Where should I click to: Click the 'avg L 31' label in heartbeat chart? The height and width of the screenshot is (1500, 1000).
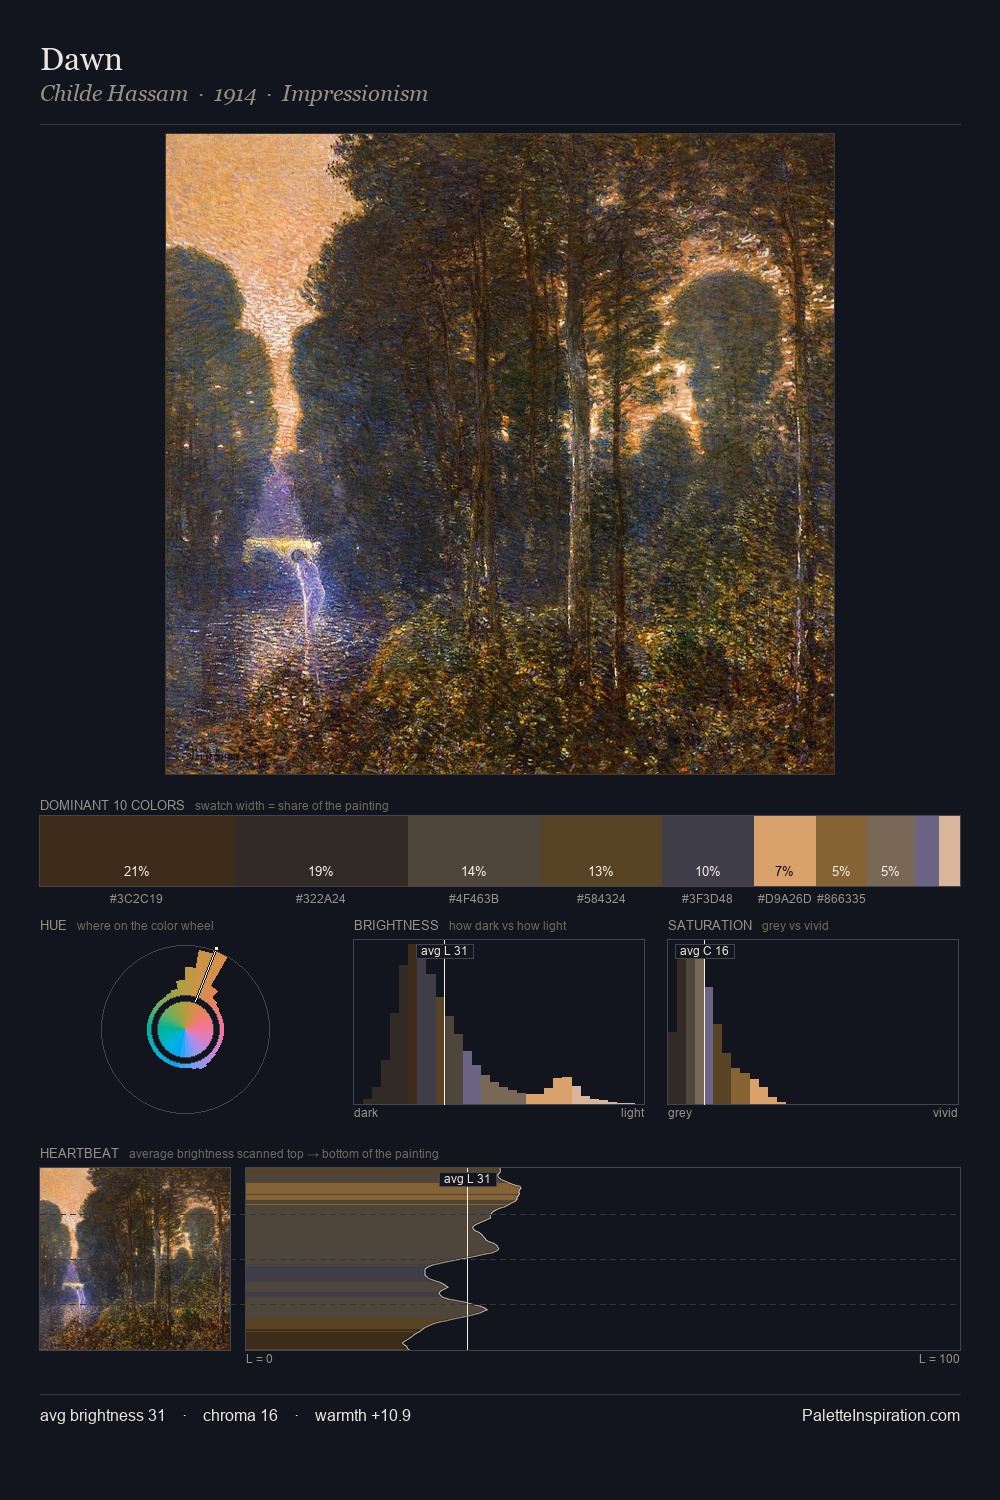pos(468,1179)
